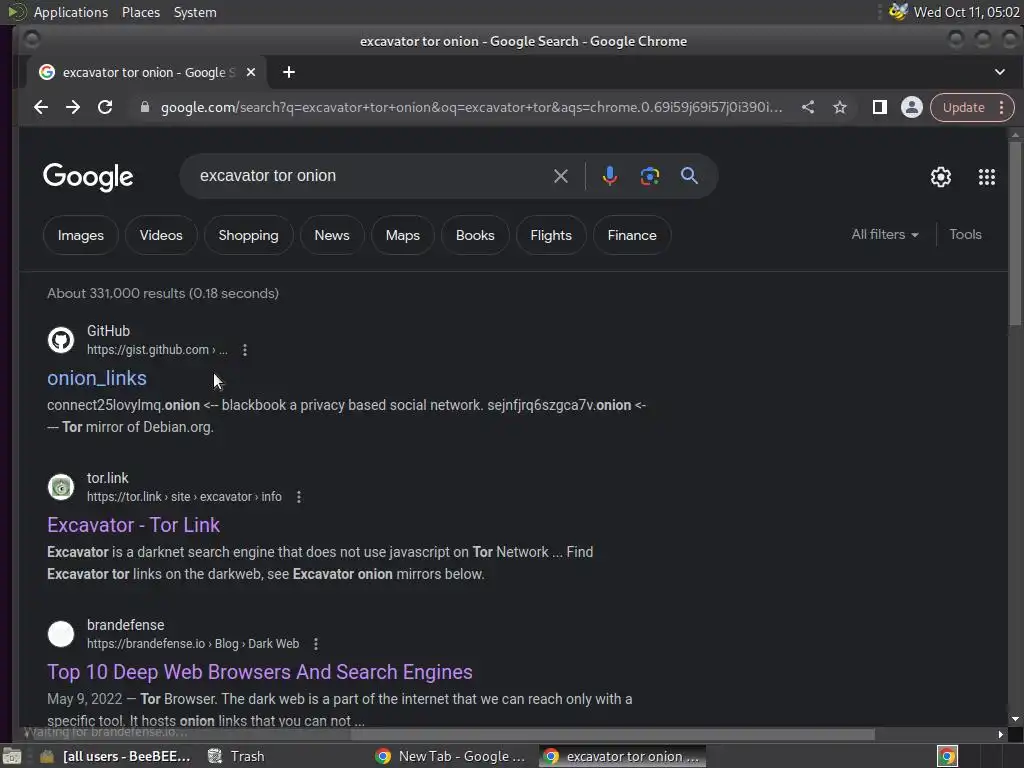The image size is (1024, 768).
Task: Open the Excavator - Tor Link result
Action: point(133,525)
